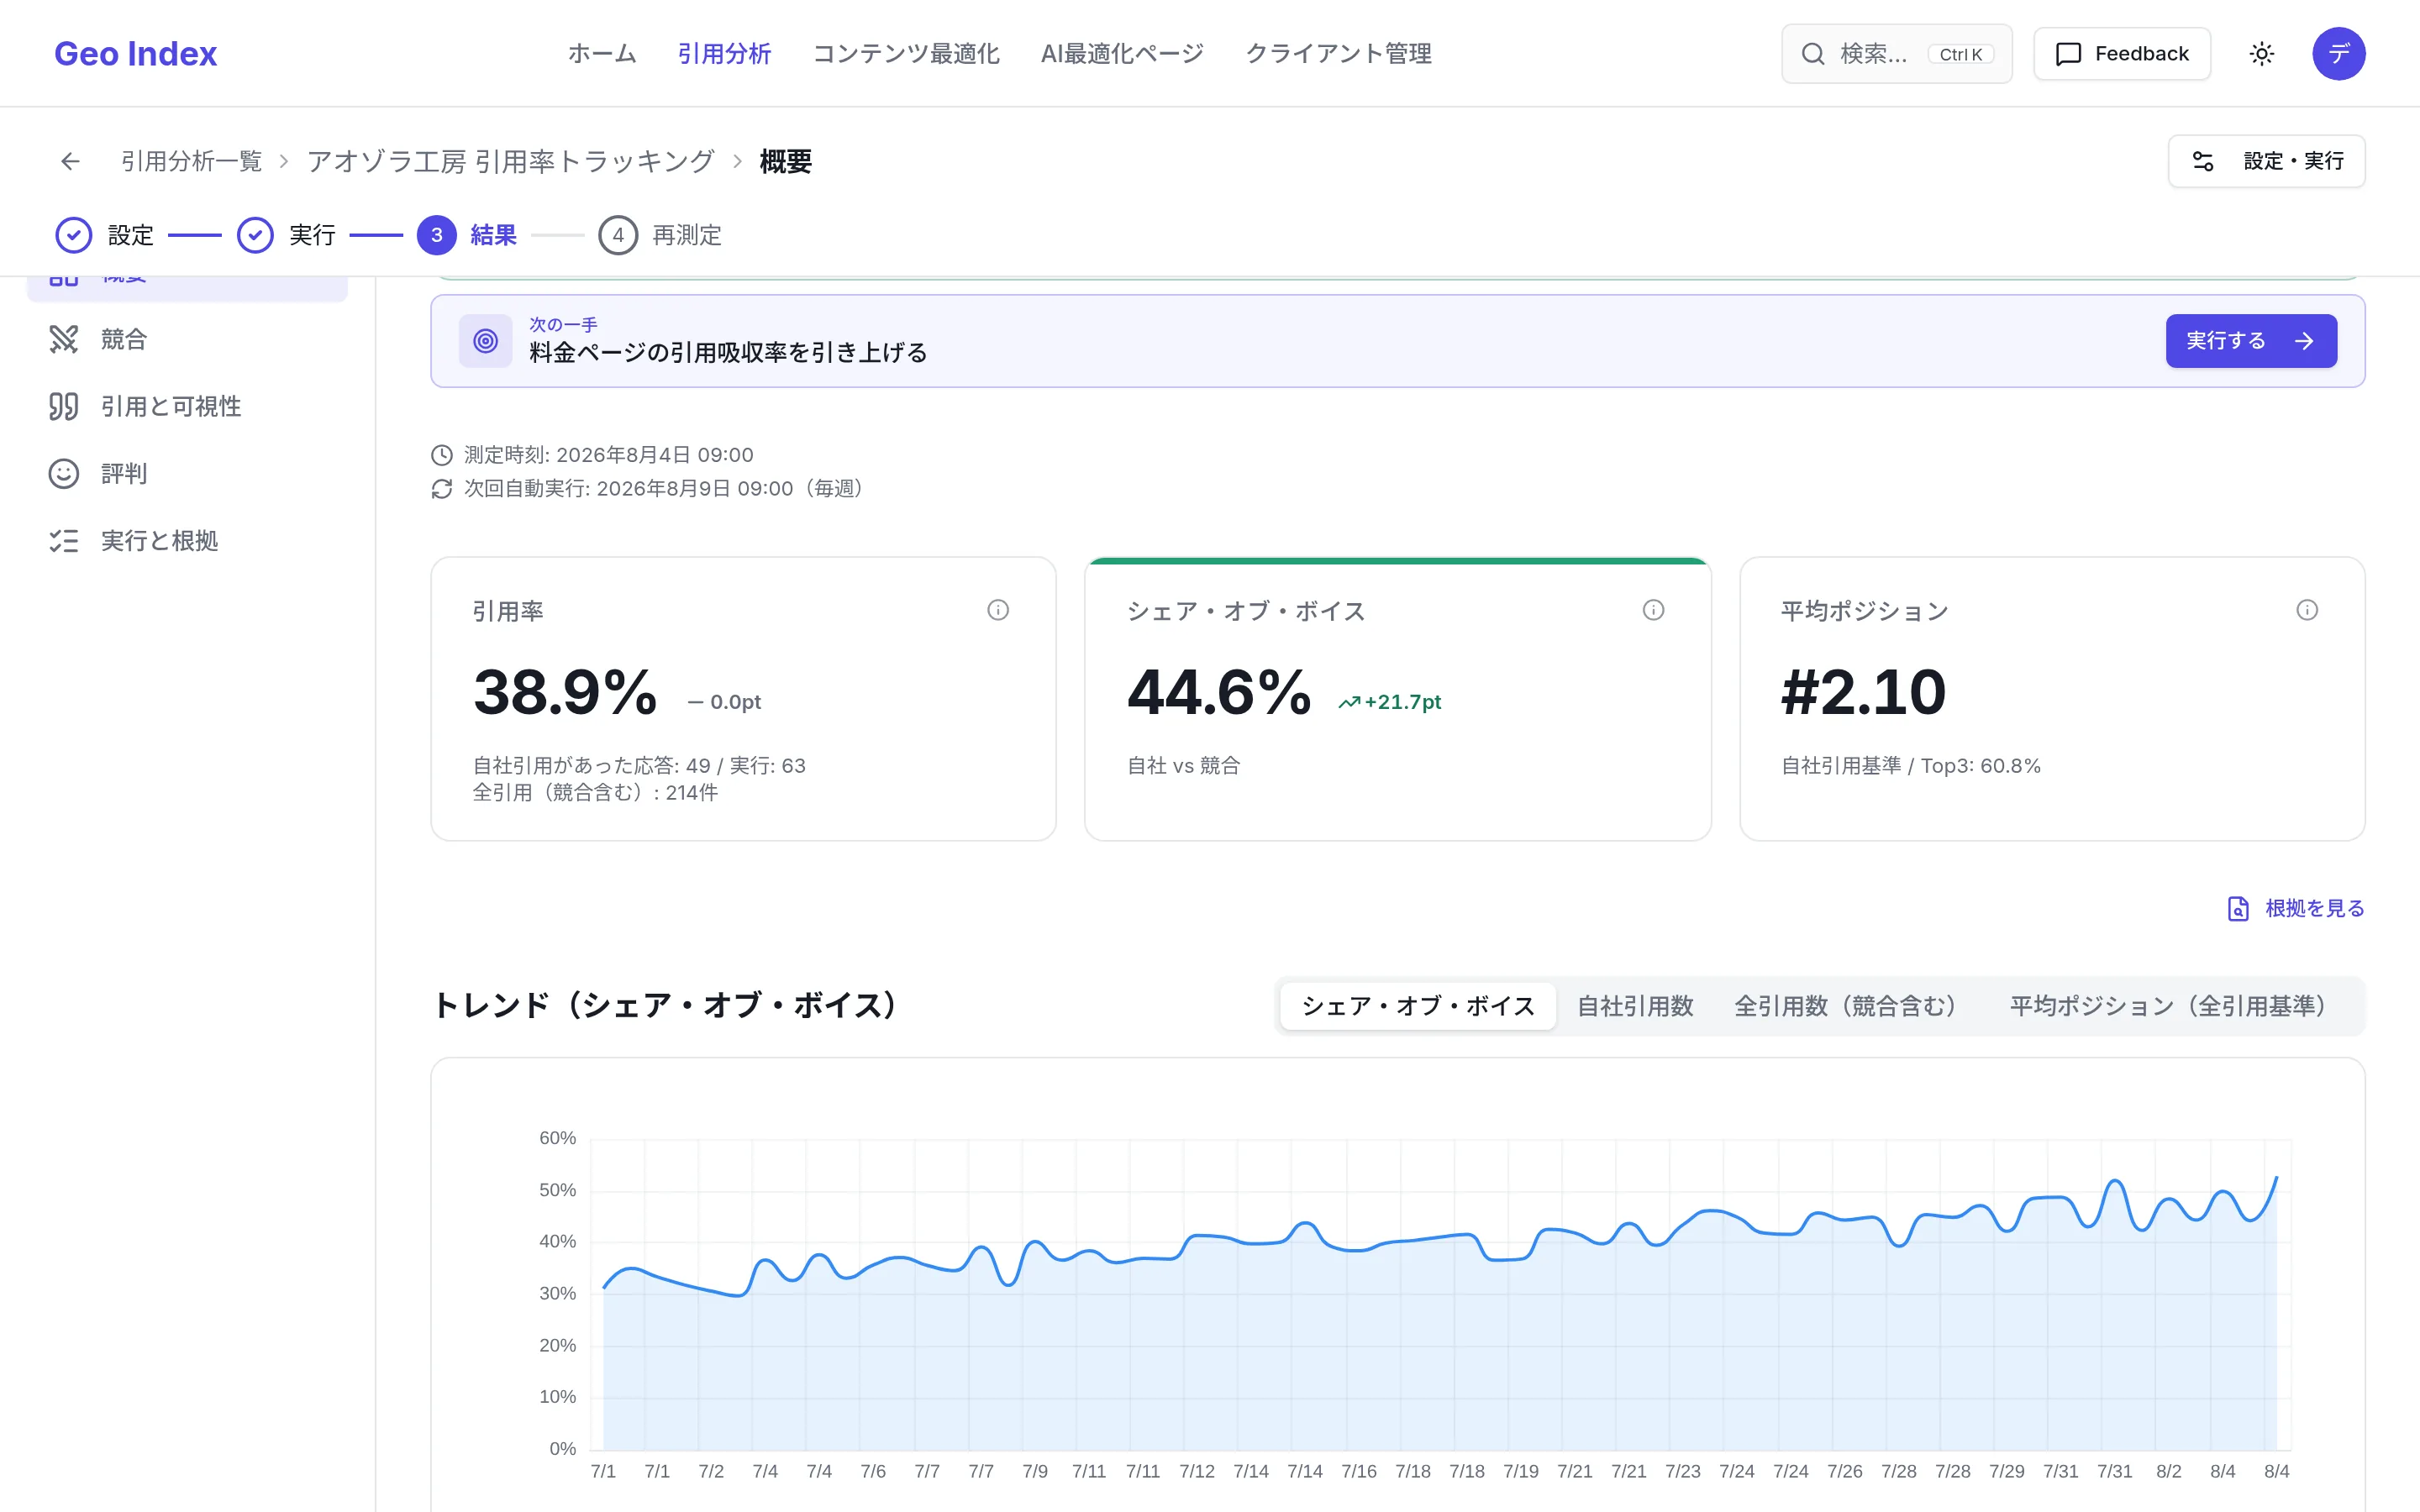Toggle the light/dark theme sun icon

(2262, 54)
